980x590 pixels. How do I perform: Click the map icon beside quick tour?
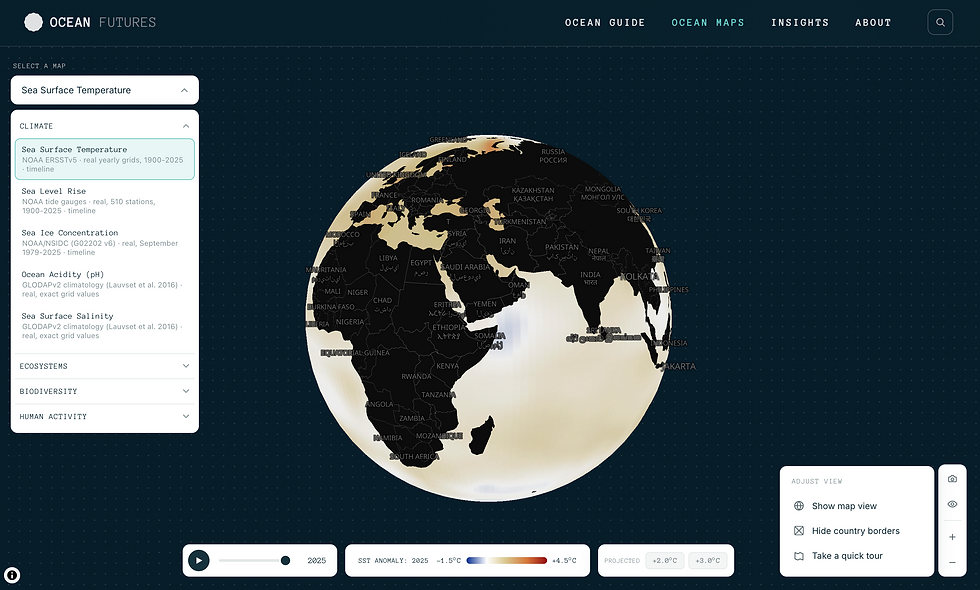[799, 556]
